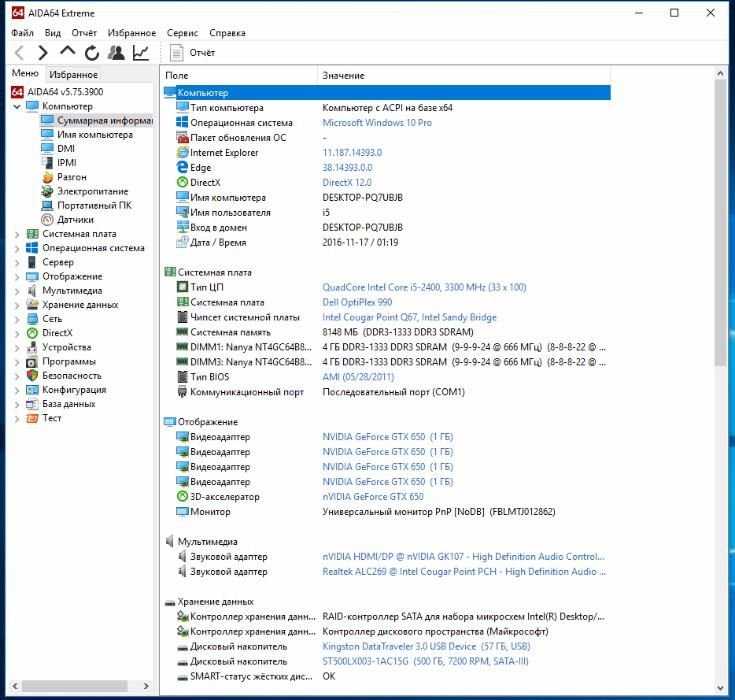Open the Dell OptiPlex 990 link
735x700 pixels.
point(357,302)
